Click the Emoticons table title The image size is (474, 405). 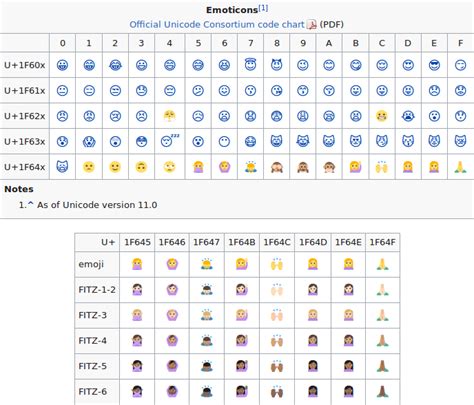pos(232,10)
